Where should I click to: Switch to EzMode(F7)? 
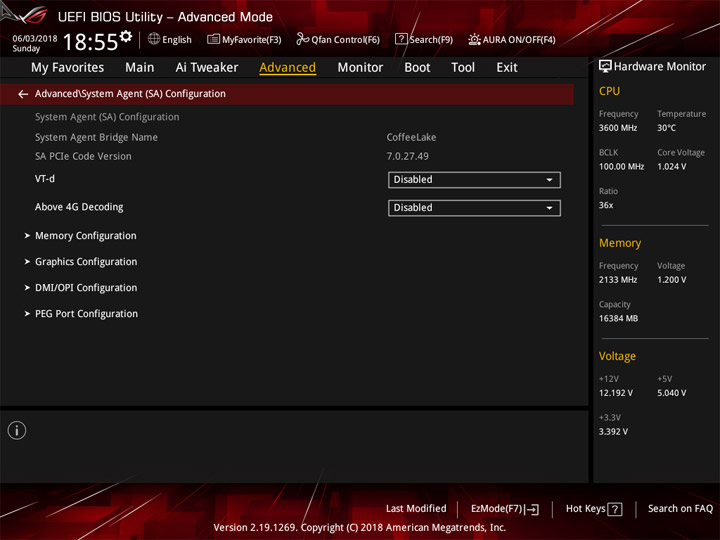click(x=505, y=509)
